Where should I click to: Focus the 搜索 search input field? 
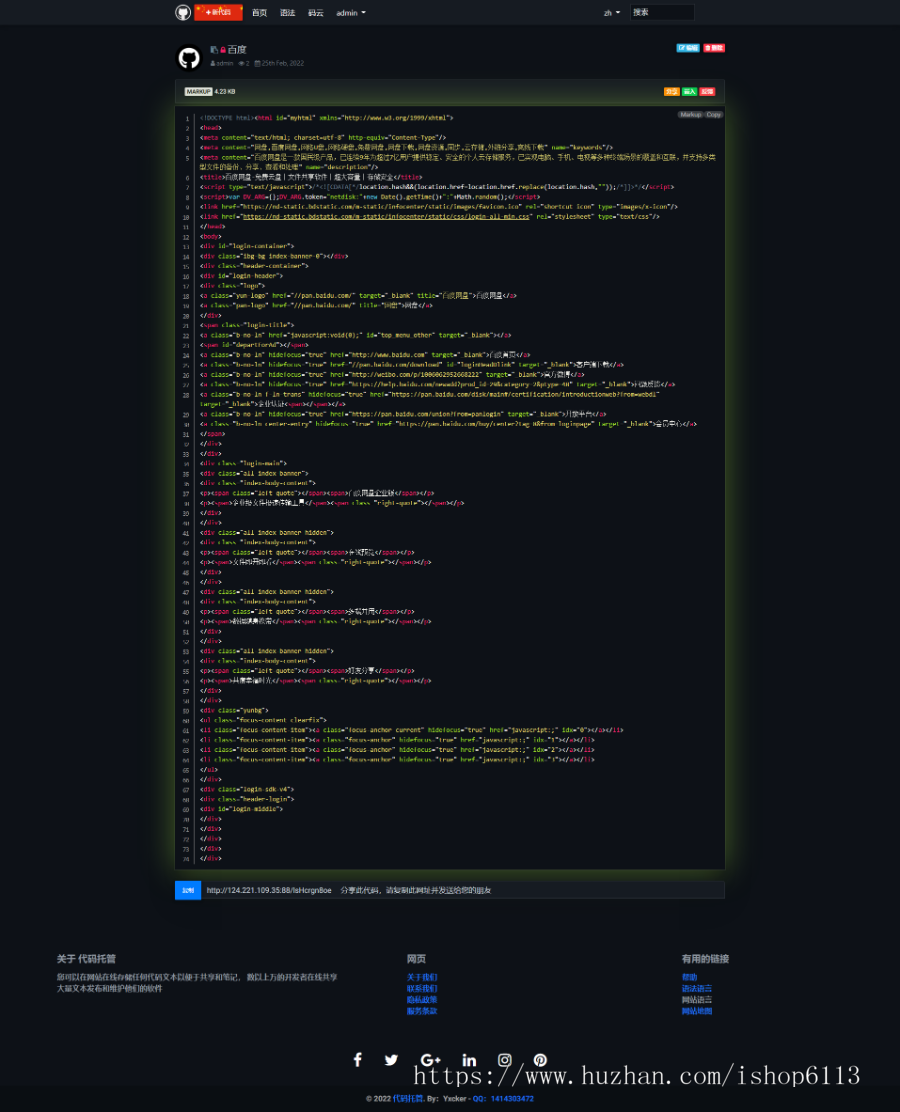(662, 12)
